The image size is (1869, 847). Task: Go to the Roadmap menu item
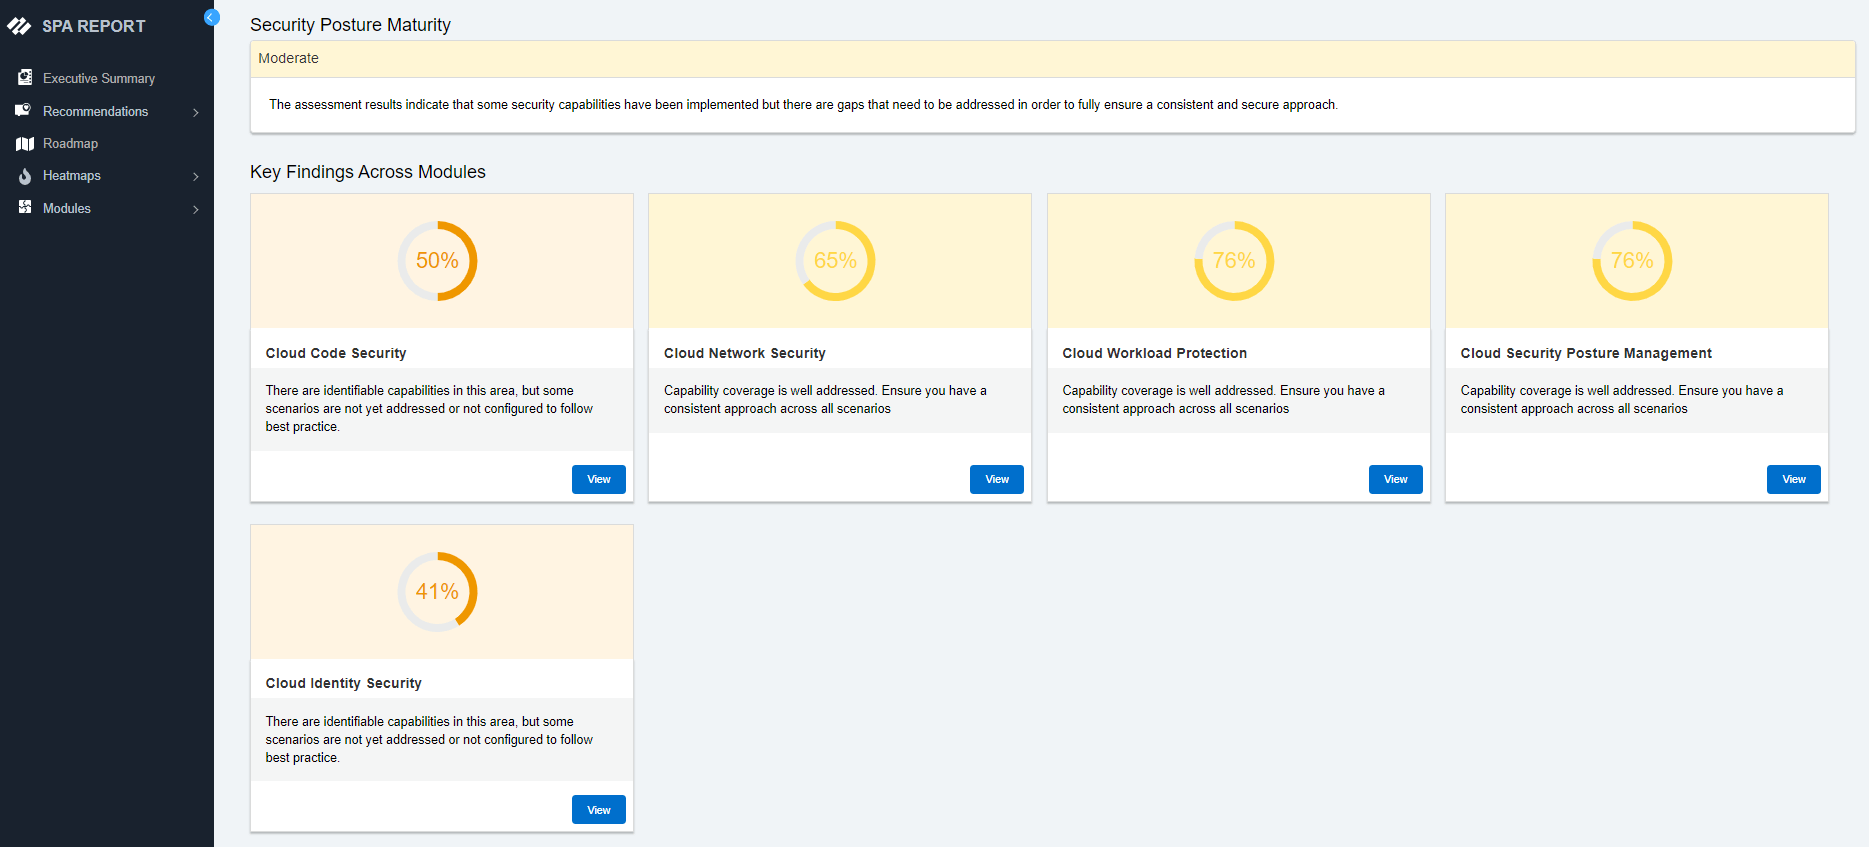[70, 144]
